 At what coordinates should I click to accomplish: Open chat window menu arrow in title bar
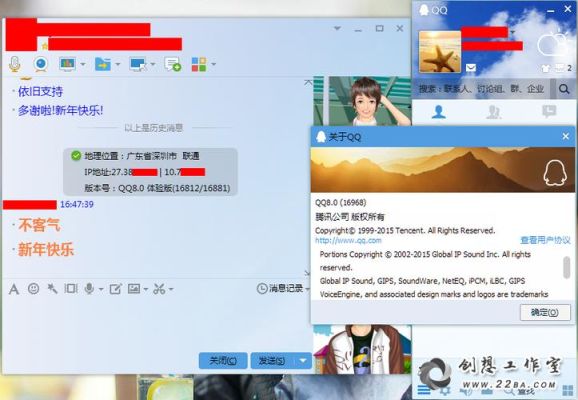point(337,28)
